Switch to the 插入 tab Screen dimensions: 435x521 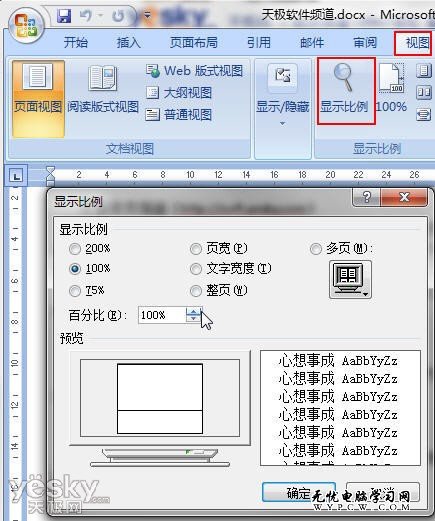(128, 43)
